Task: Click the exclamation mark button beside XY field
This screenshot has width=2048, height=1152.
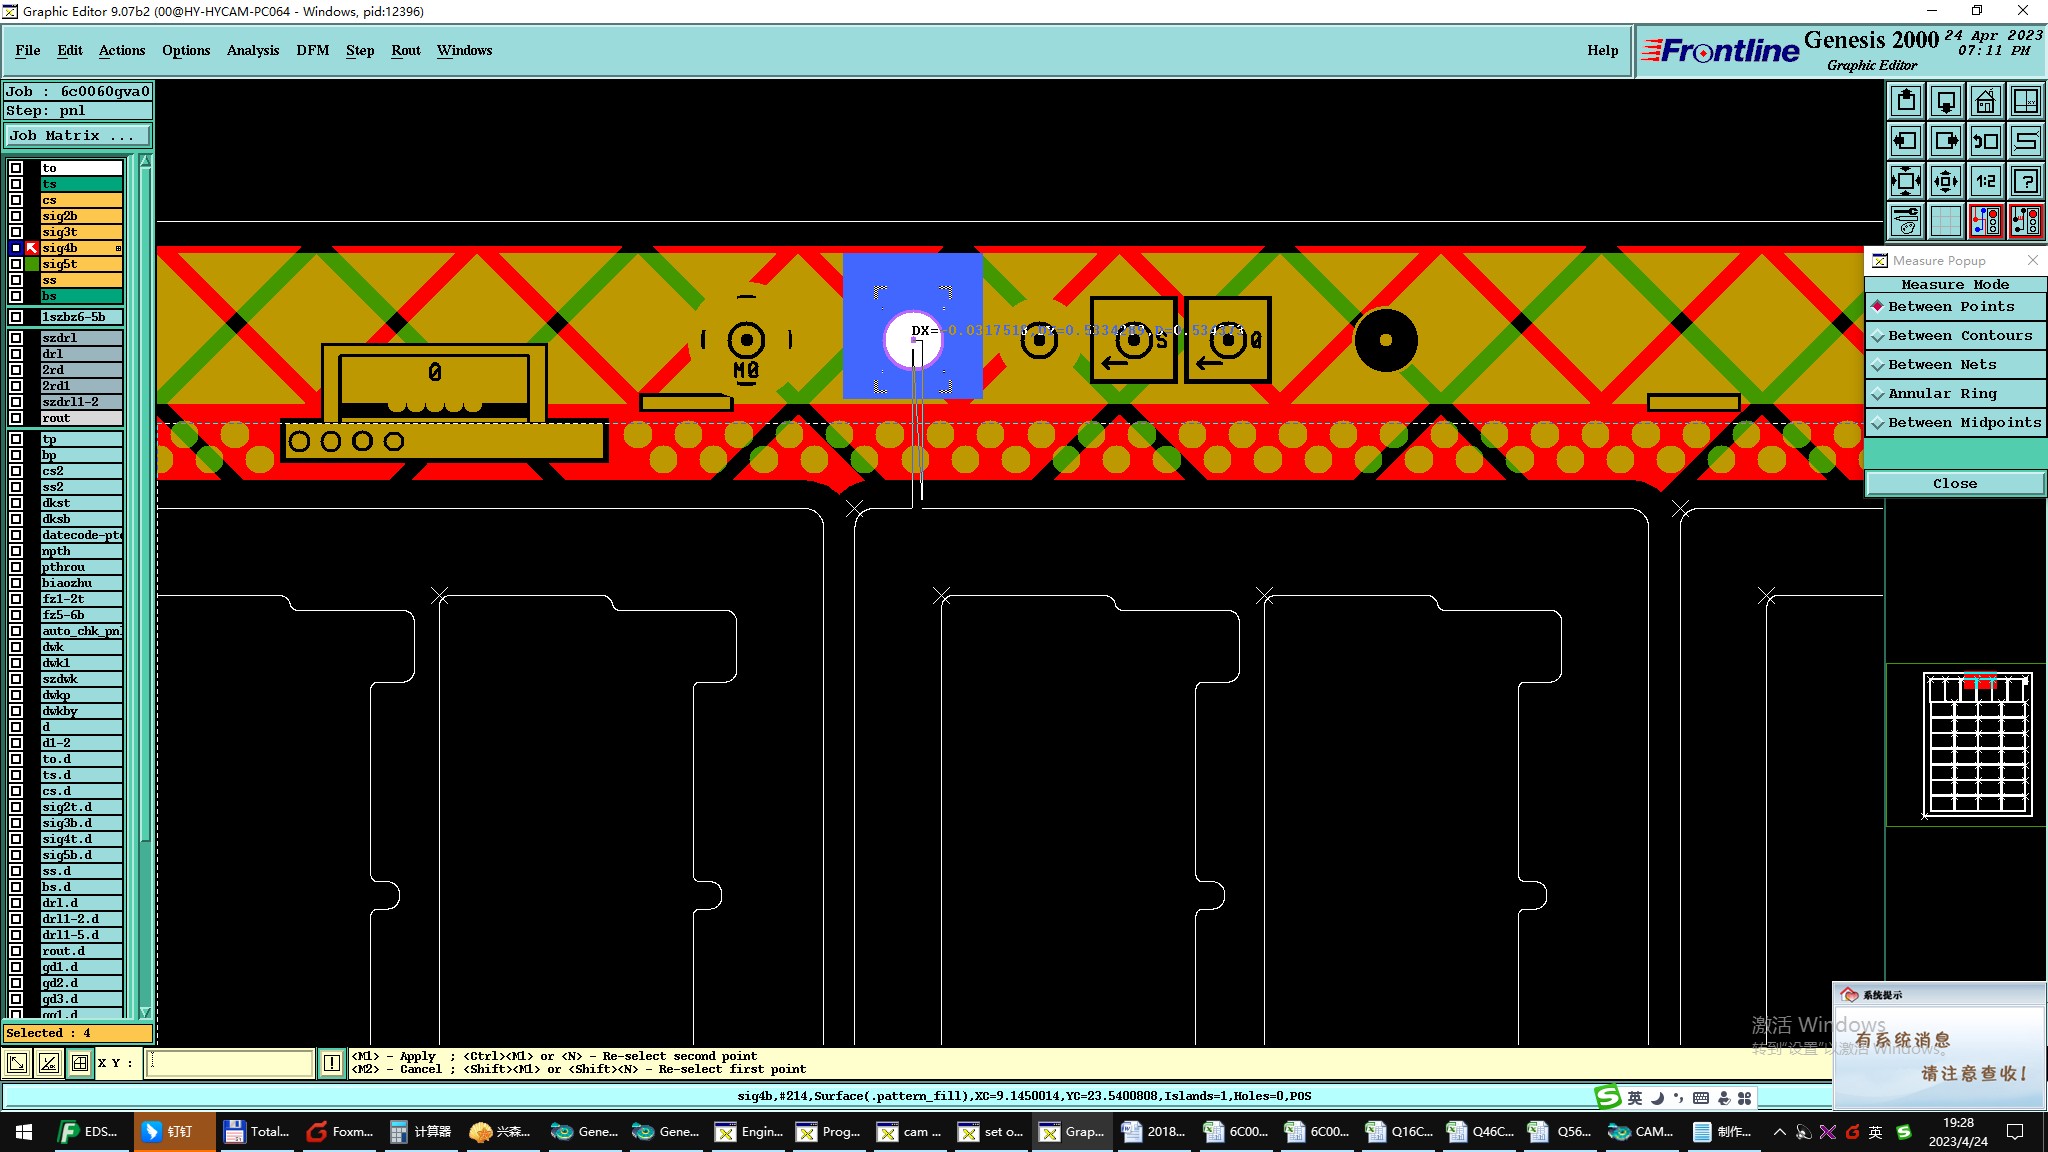Action: [332, 1063]
